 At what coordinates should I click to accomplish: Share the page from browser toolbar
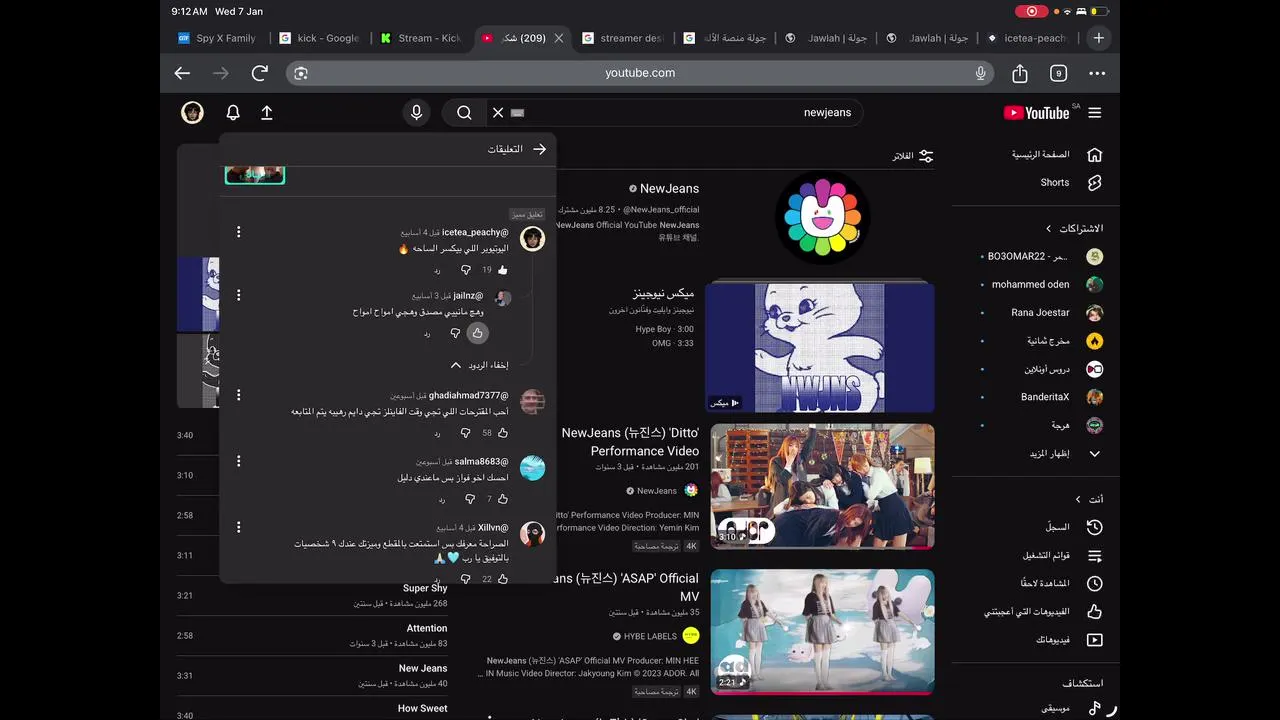tap(1020, 73)
